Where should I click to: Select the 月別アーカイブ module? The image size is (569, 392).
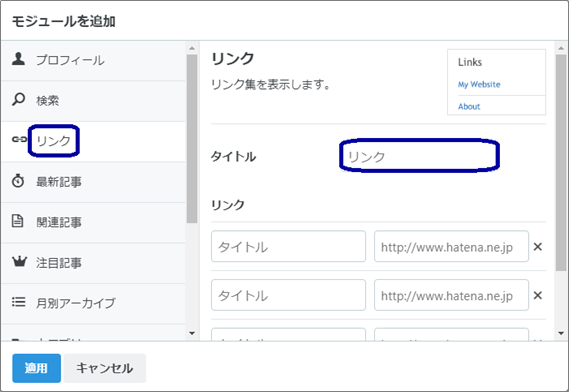(x=94, y=304)
